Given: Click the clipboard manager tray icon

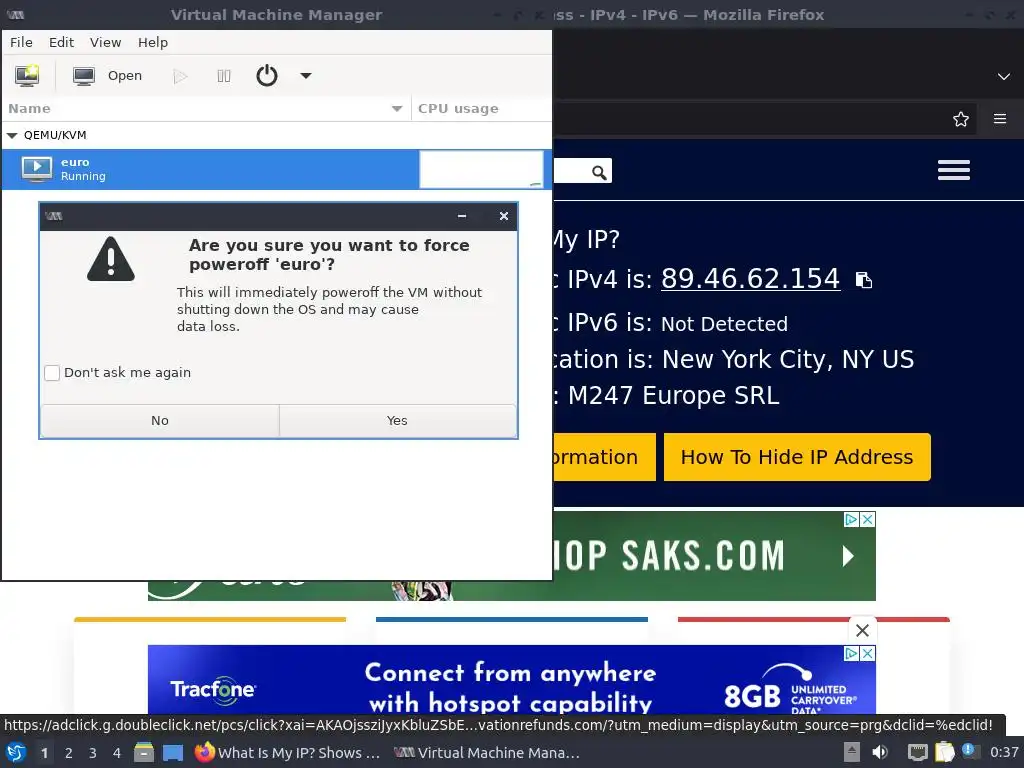Looking at the screenshot, I should [x=944, y=752].
